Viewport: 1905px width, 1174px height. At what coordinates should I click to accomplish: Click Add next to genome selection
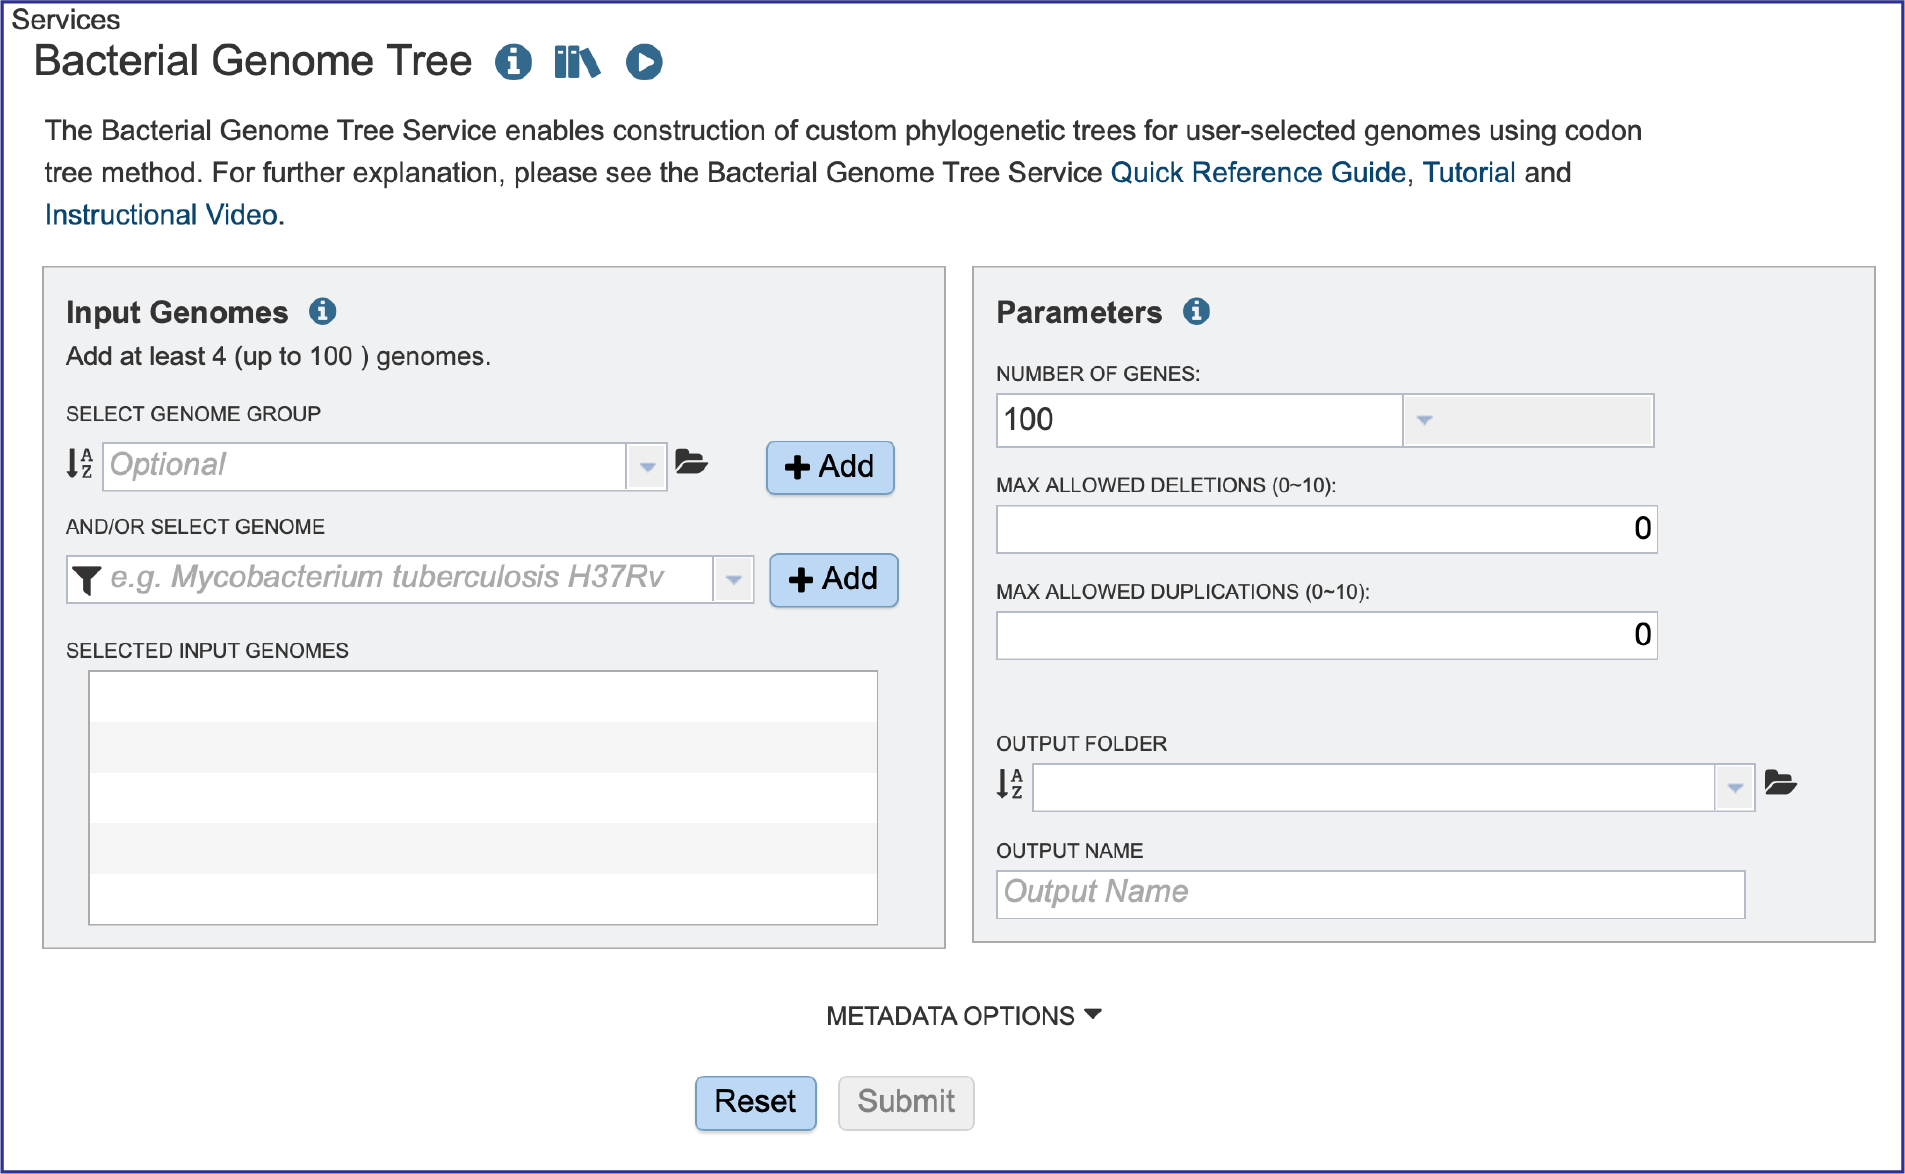click(833, 579)
